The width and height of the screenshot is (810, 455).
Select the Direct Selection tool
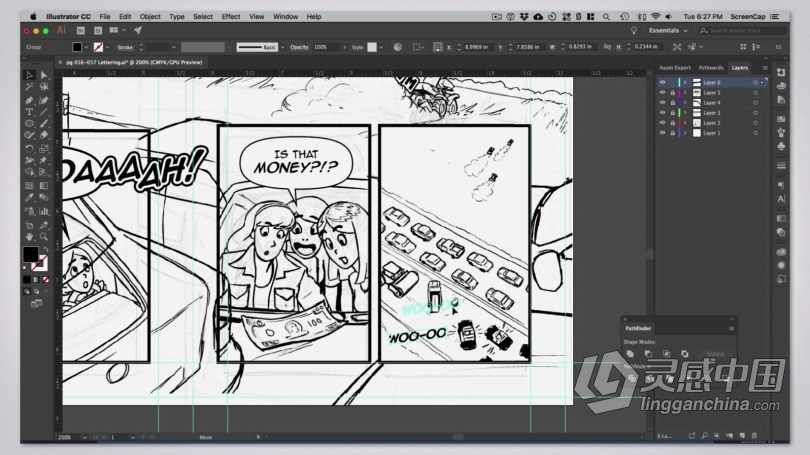click(x=44, y=75)
